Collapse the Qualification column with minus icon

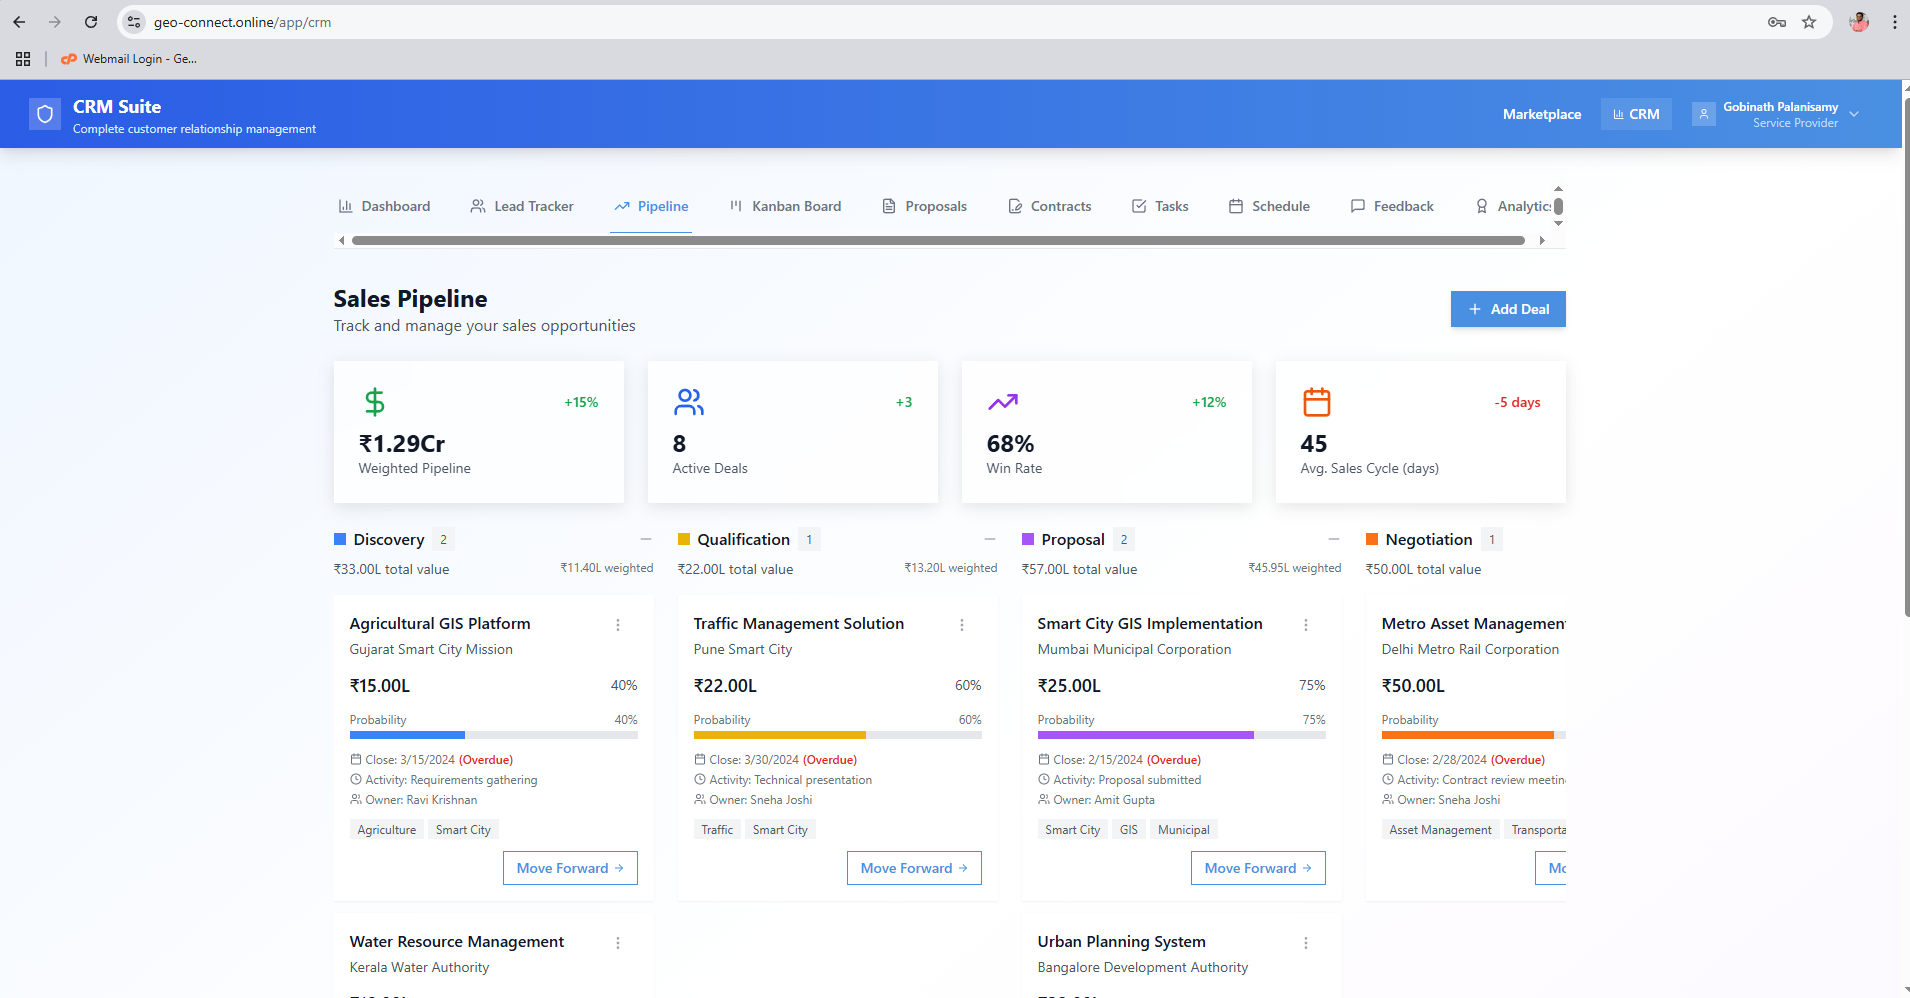pos(990,539)
